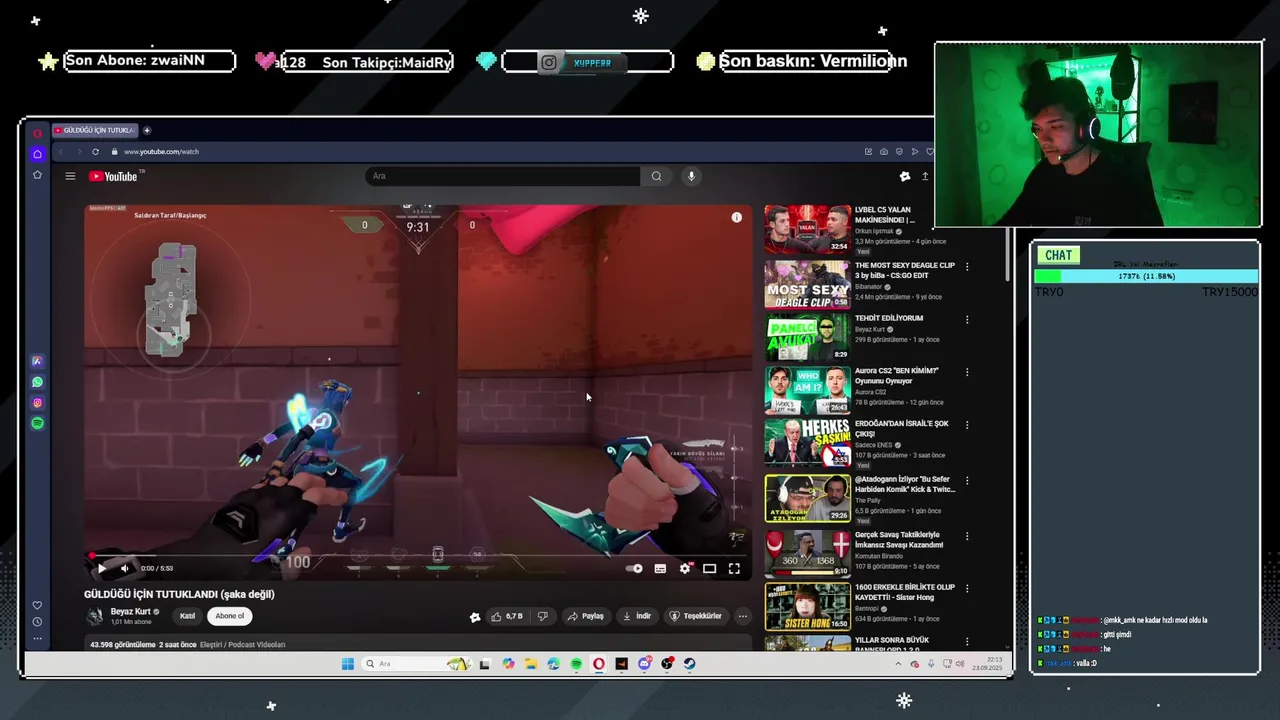The image size is (1280, 720).
Task: Download video with İndir button
Action: coord(637,616)
